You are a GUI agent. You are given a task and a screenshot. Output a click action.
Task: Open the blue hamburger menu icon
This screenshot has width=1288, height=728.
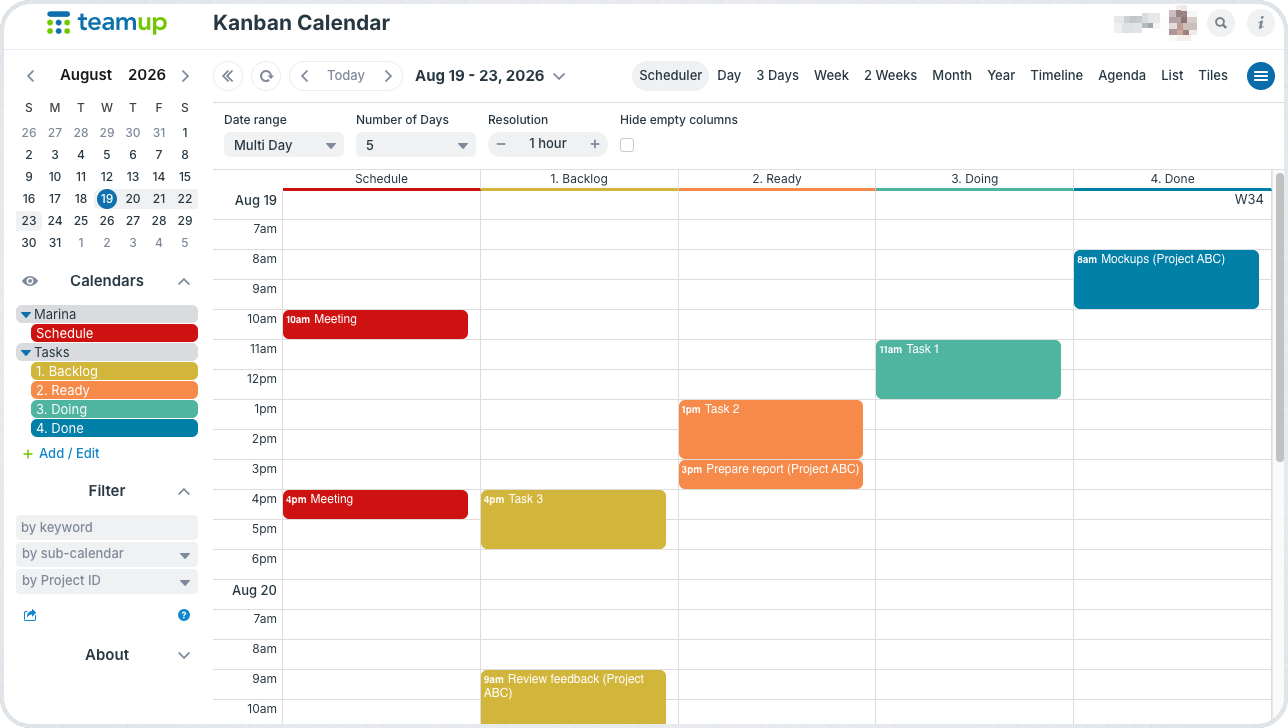pyautogui.click(x=1260, y=76)
